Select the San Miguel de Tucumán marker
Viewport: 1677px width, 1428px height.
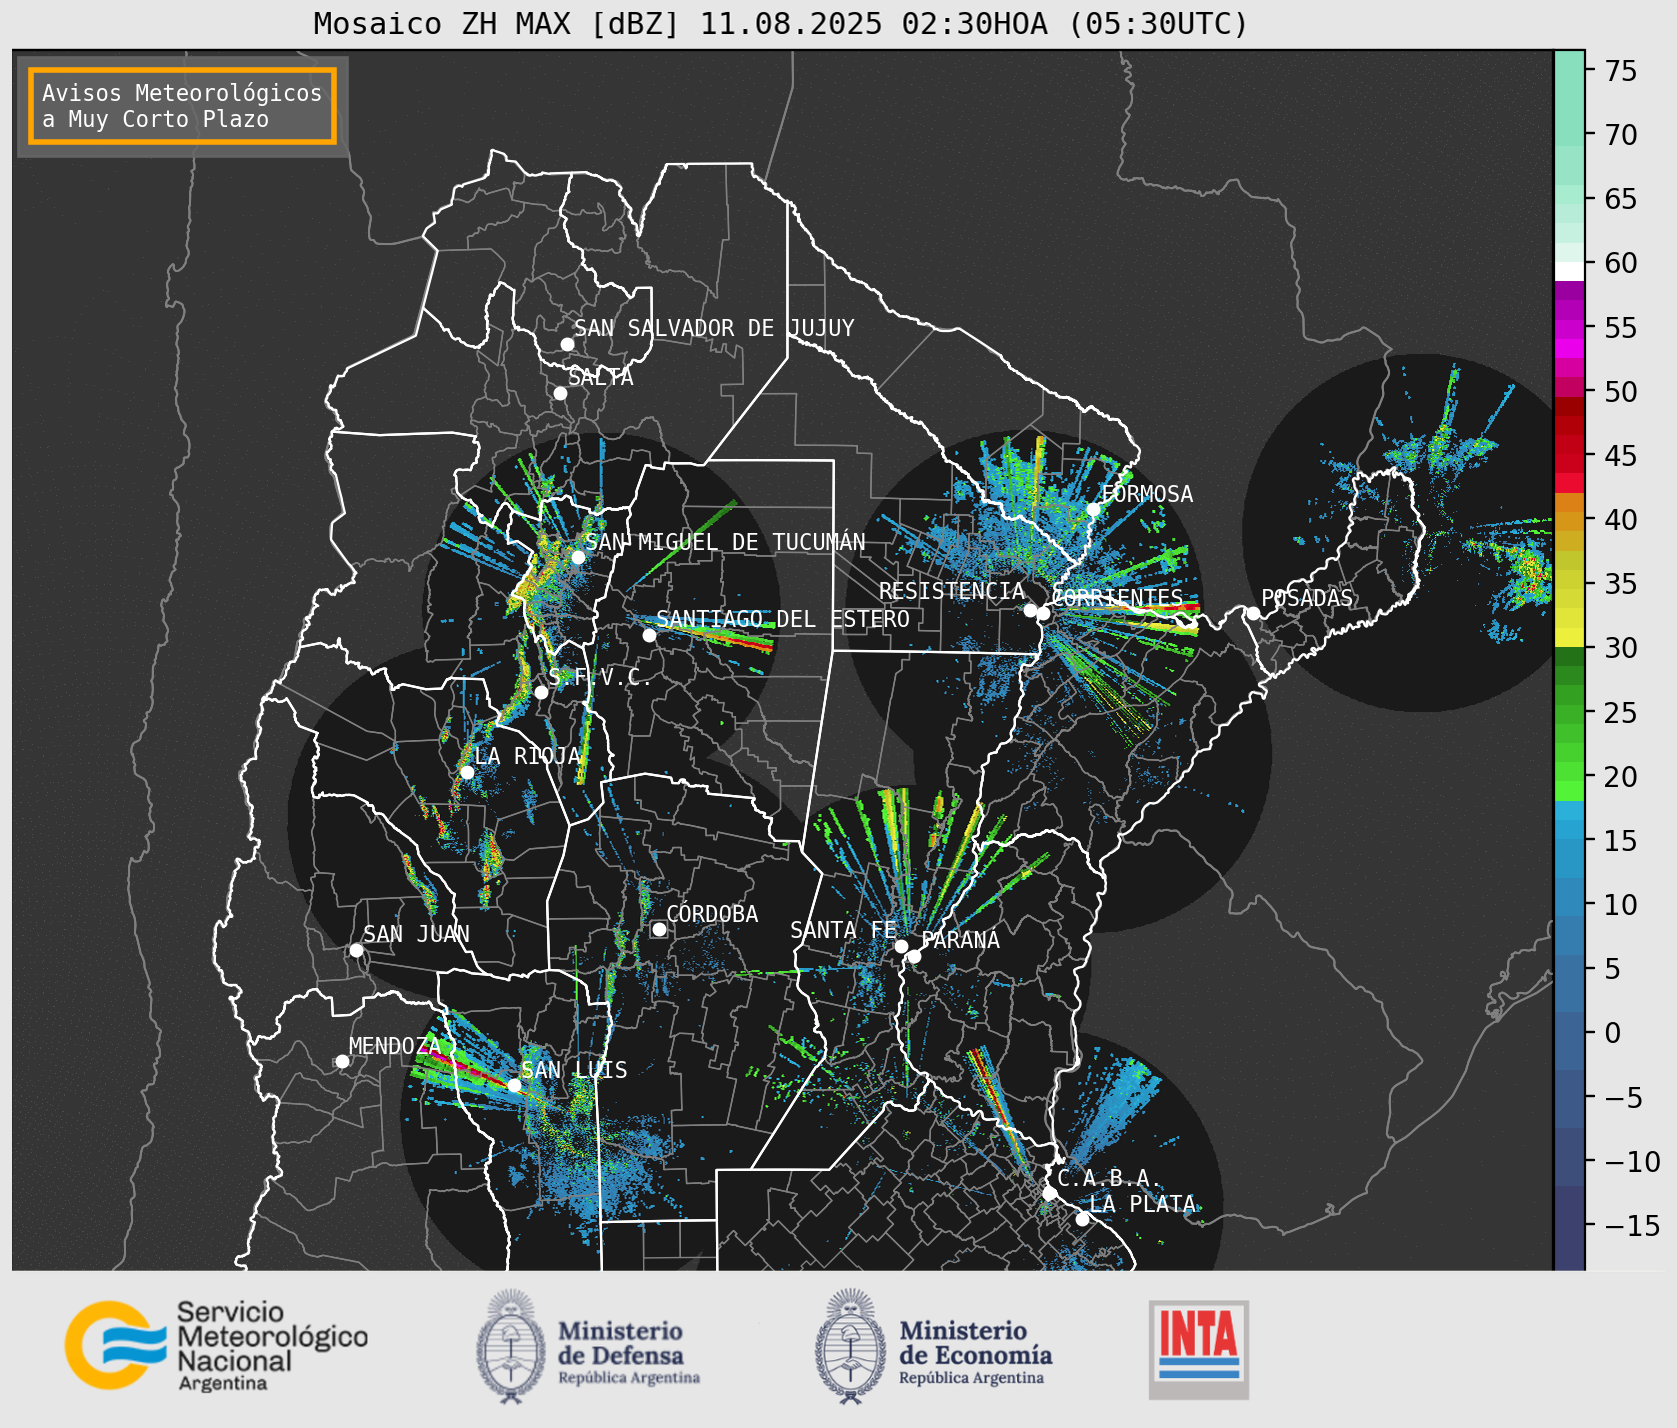577,557
